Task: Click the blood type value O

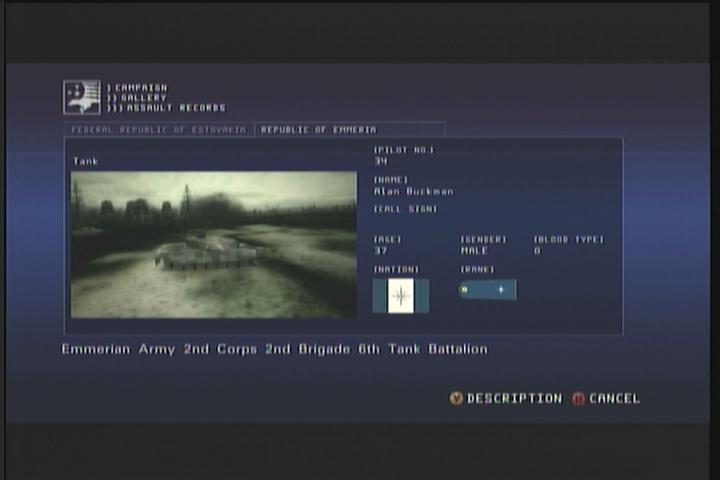Action: (537, 251)
